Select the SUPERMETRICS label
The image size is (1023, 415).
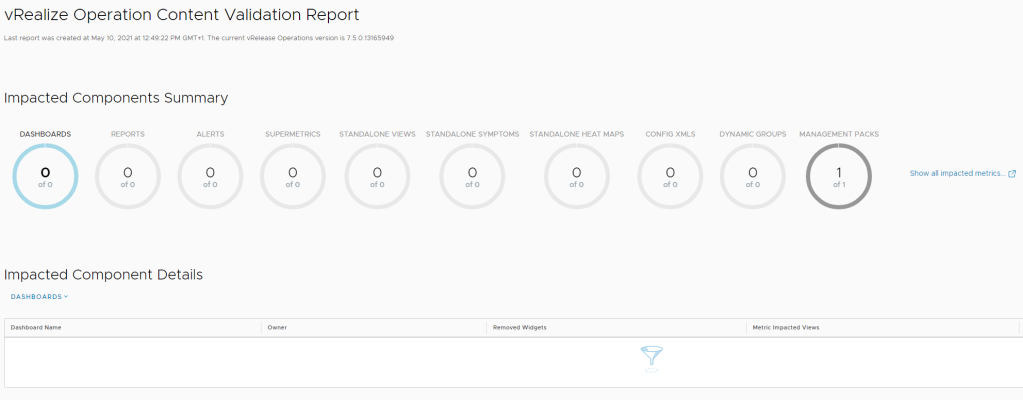pyautogui.click(x=292, y=134)
